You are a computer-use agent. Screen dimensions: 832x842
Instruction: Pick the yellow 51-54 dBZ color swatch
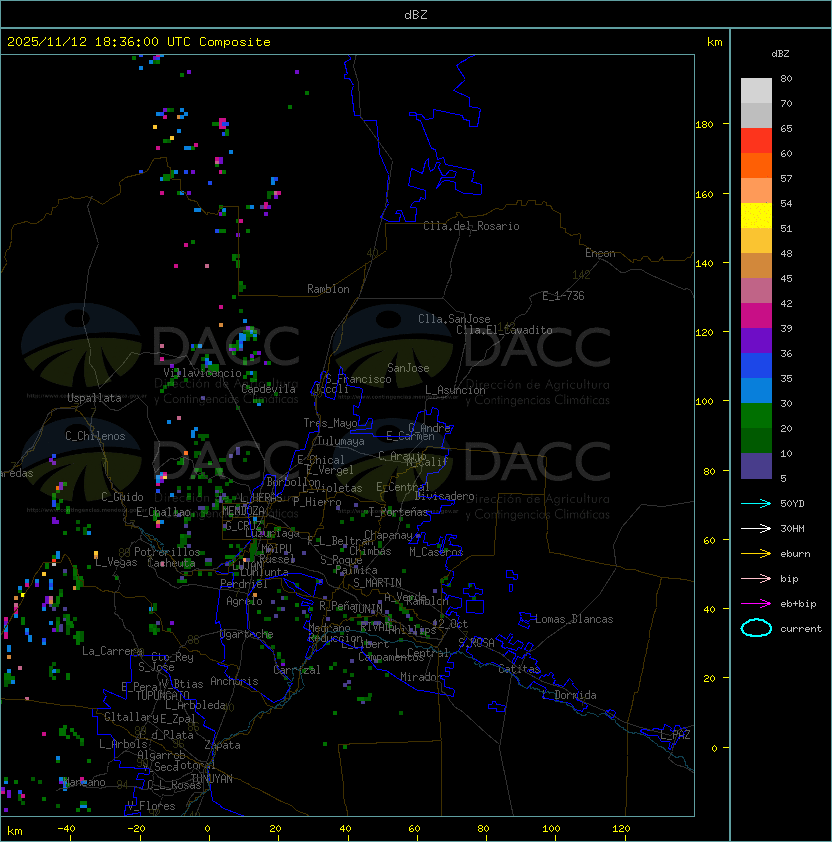tap(756, 216)
